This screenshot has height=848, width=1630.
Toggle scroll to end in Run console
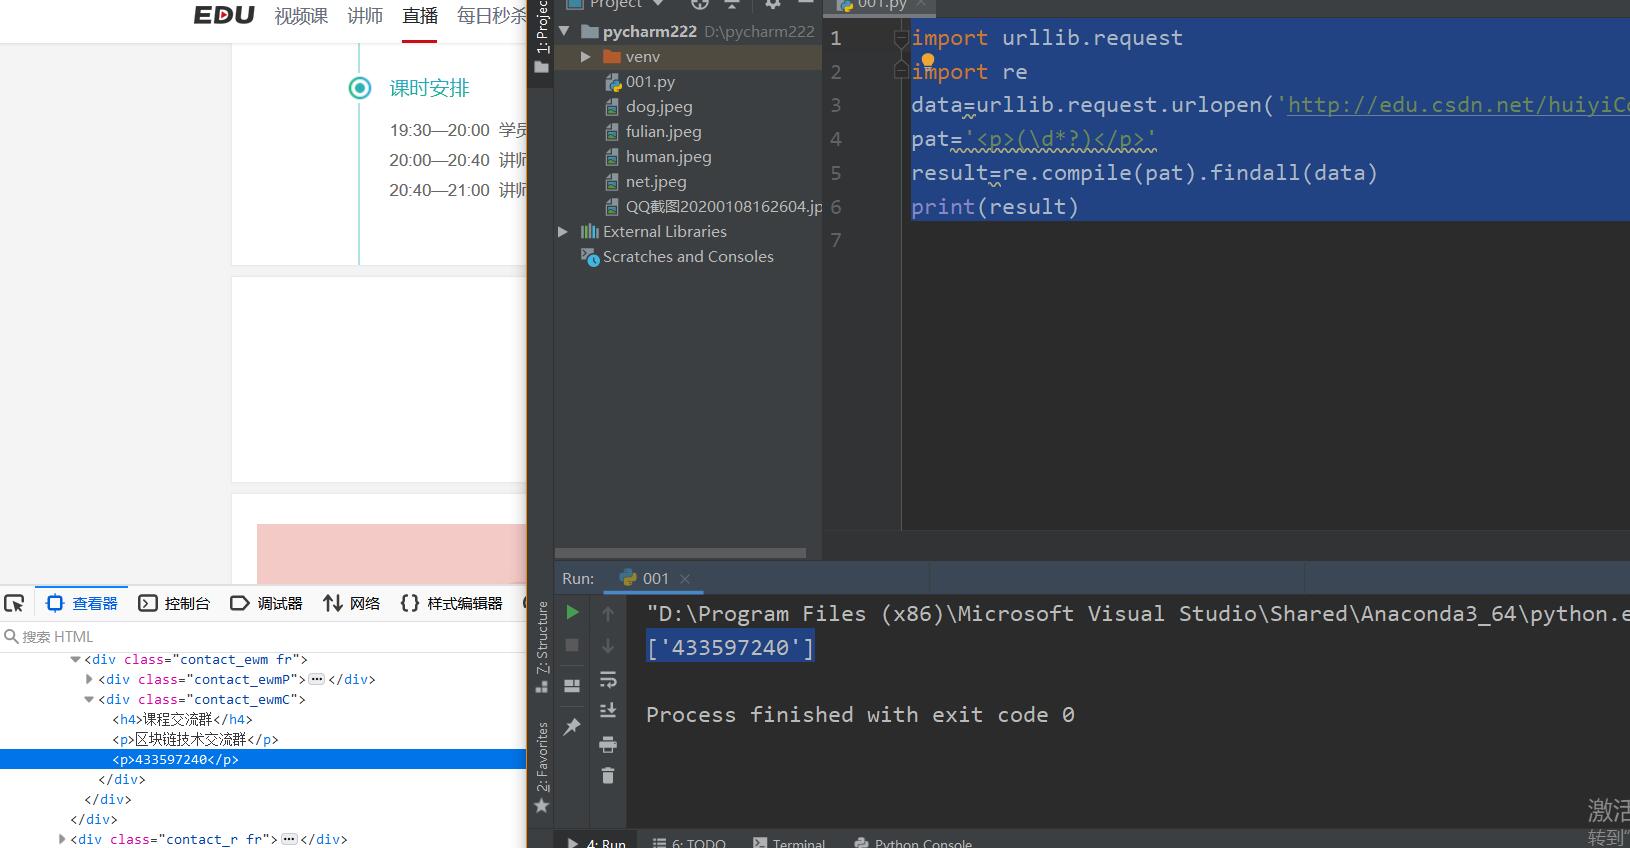(608, 711)
